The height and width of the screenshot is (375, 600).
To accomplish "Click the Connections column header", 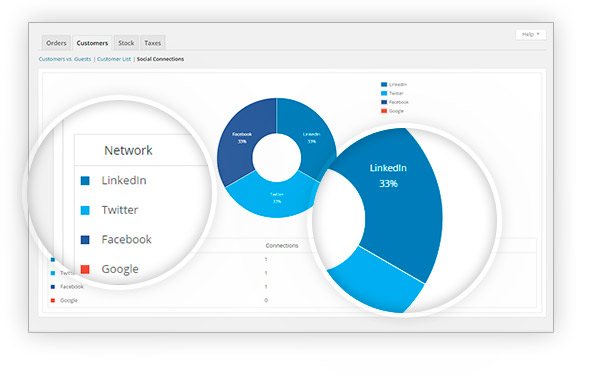I will pyautogui.click(x=282, y=246).
